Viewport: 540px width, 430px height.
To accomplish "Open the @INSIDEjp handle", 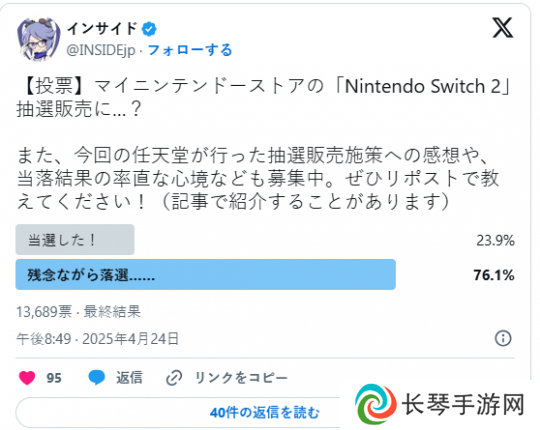I will pyautogui.click(x=101, y=50).
